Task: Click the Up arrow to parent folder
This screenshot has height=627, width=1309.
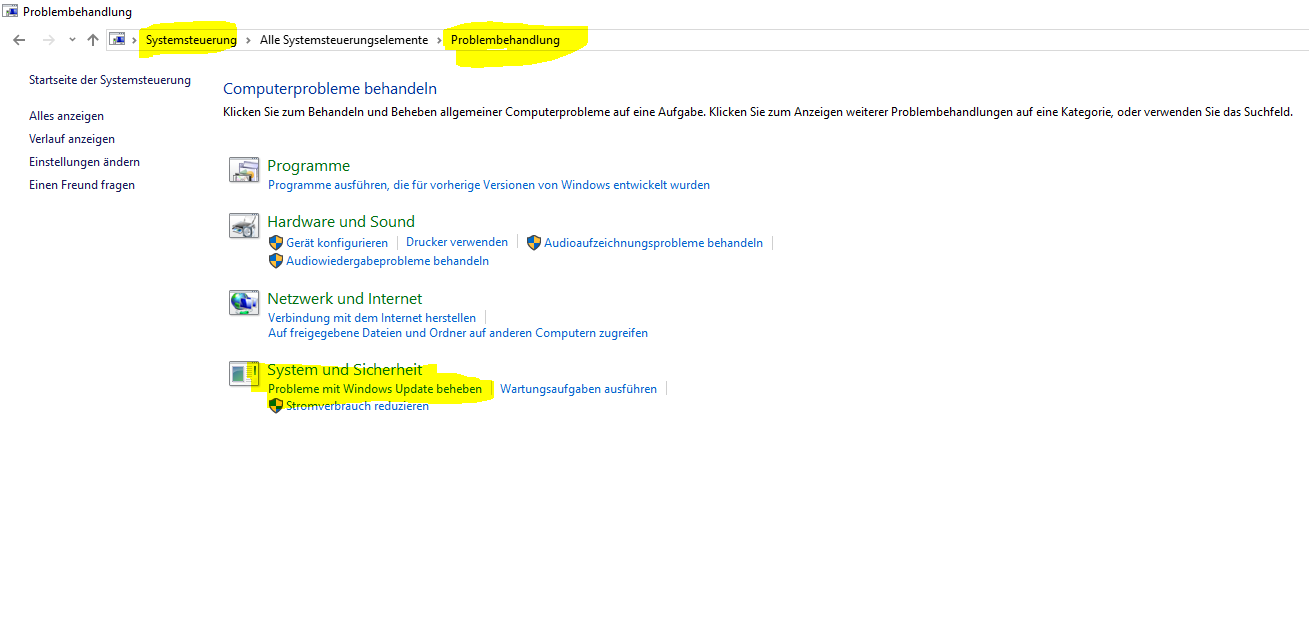Action: point(93,40)
